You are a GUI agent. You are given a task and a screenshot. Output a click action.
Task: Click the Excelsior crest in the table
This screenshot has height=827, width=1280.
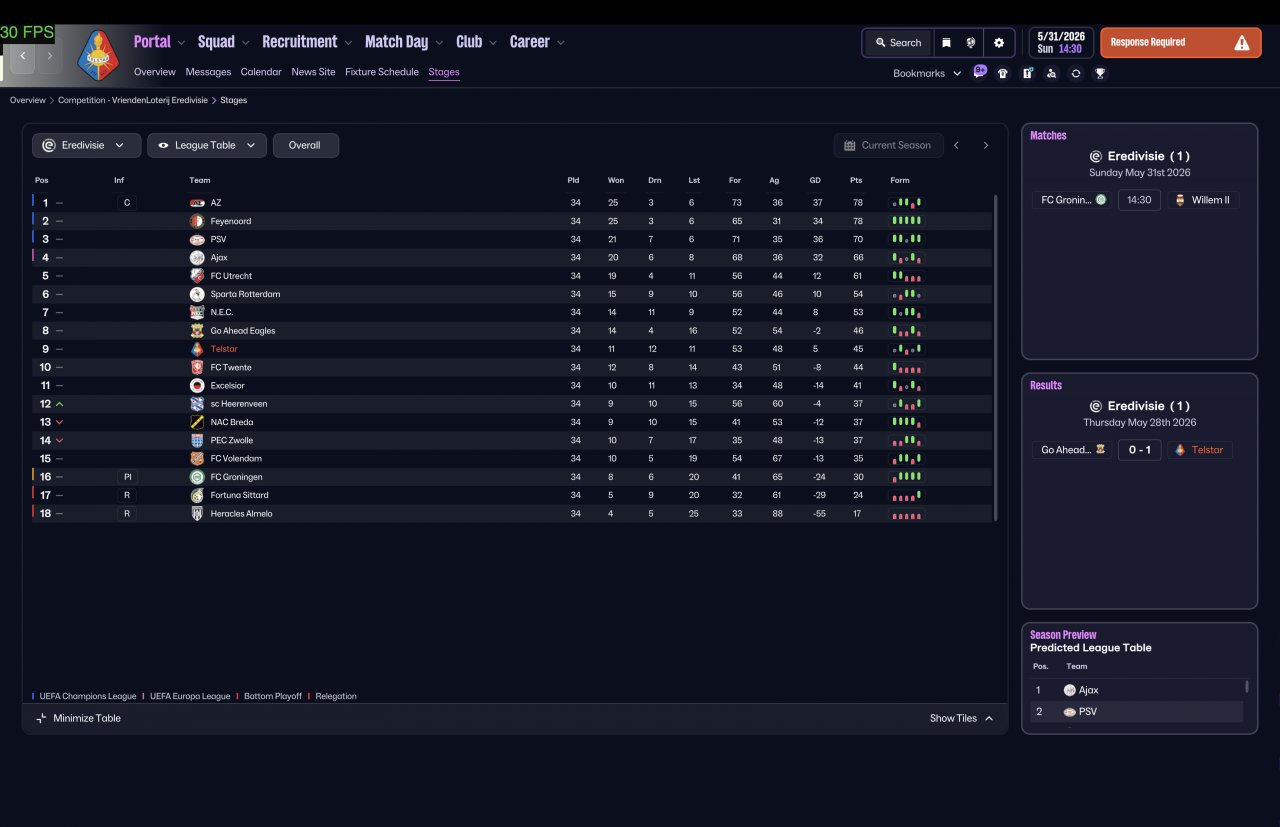[197, 385]
